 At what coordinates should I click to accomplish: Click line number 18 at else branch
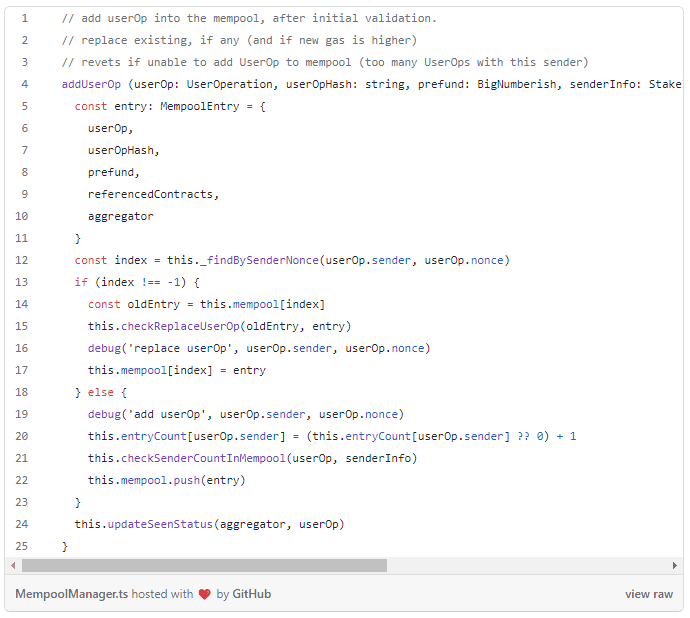(x=22, y=392)
